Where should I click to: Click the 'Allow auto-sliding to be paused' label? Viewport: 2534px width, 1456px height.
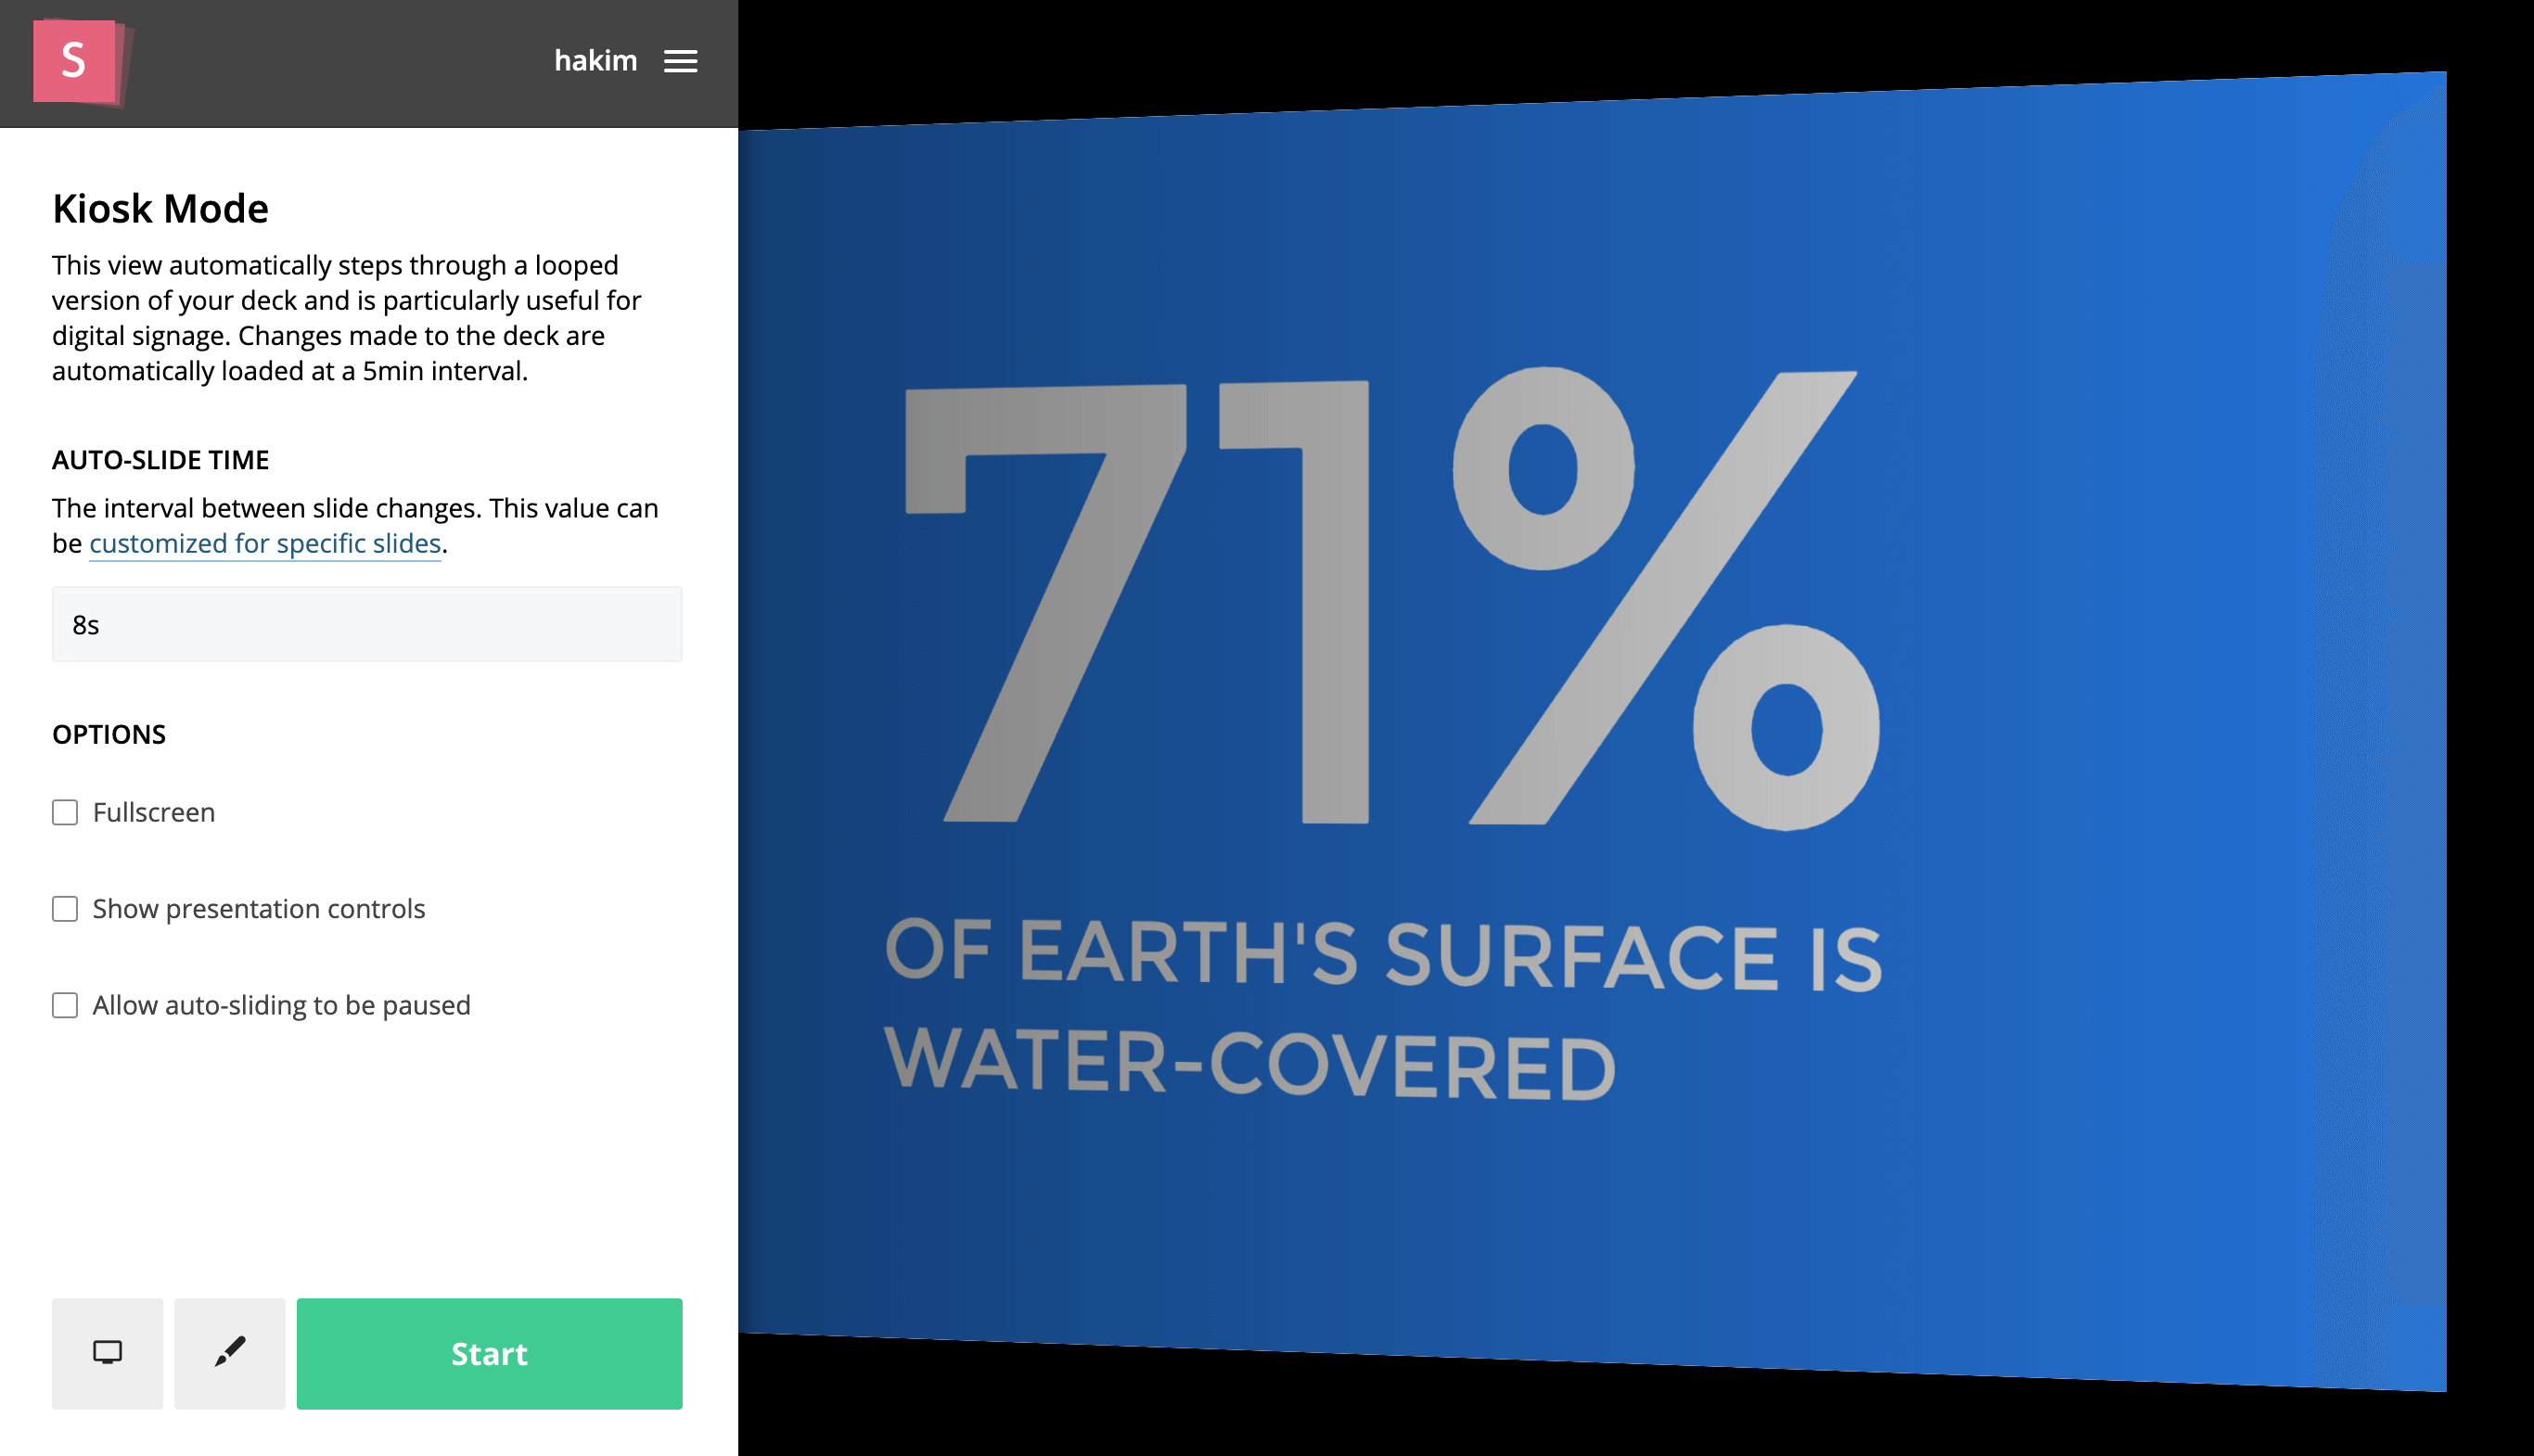(282, 1005)
